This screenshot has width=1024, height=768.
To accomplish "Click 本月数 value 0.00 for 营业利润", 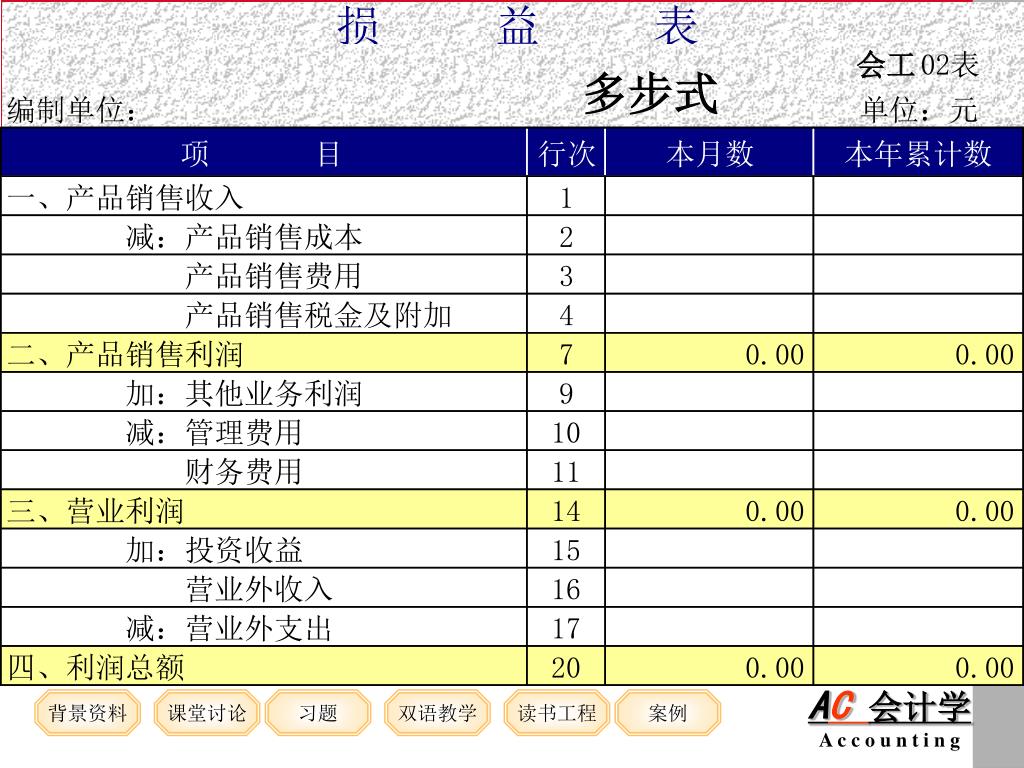I will point(775,511).
